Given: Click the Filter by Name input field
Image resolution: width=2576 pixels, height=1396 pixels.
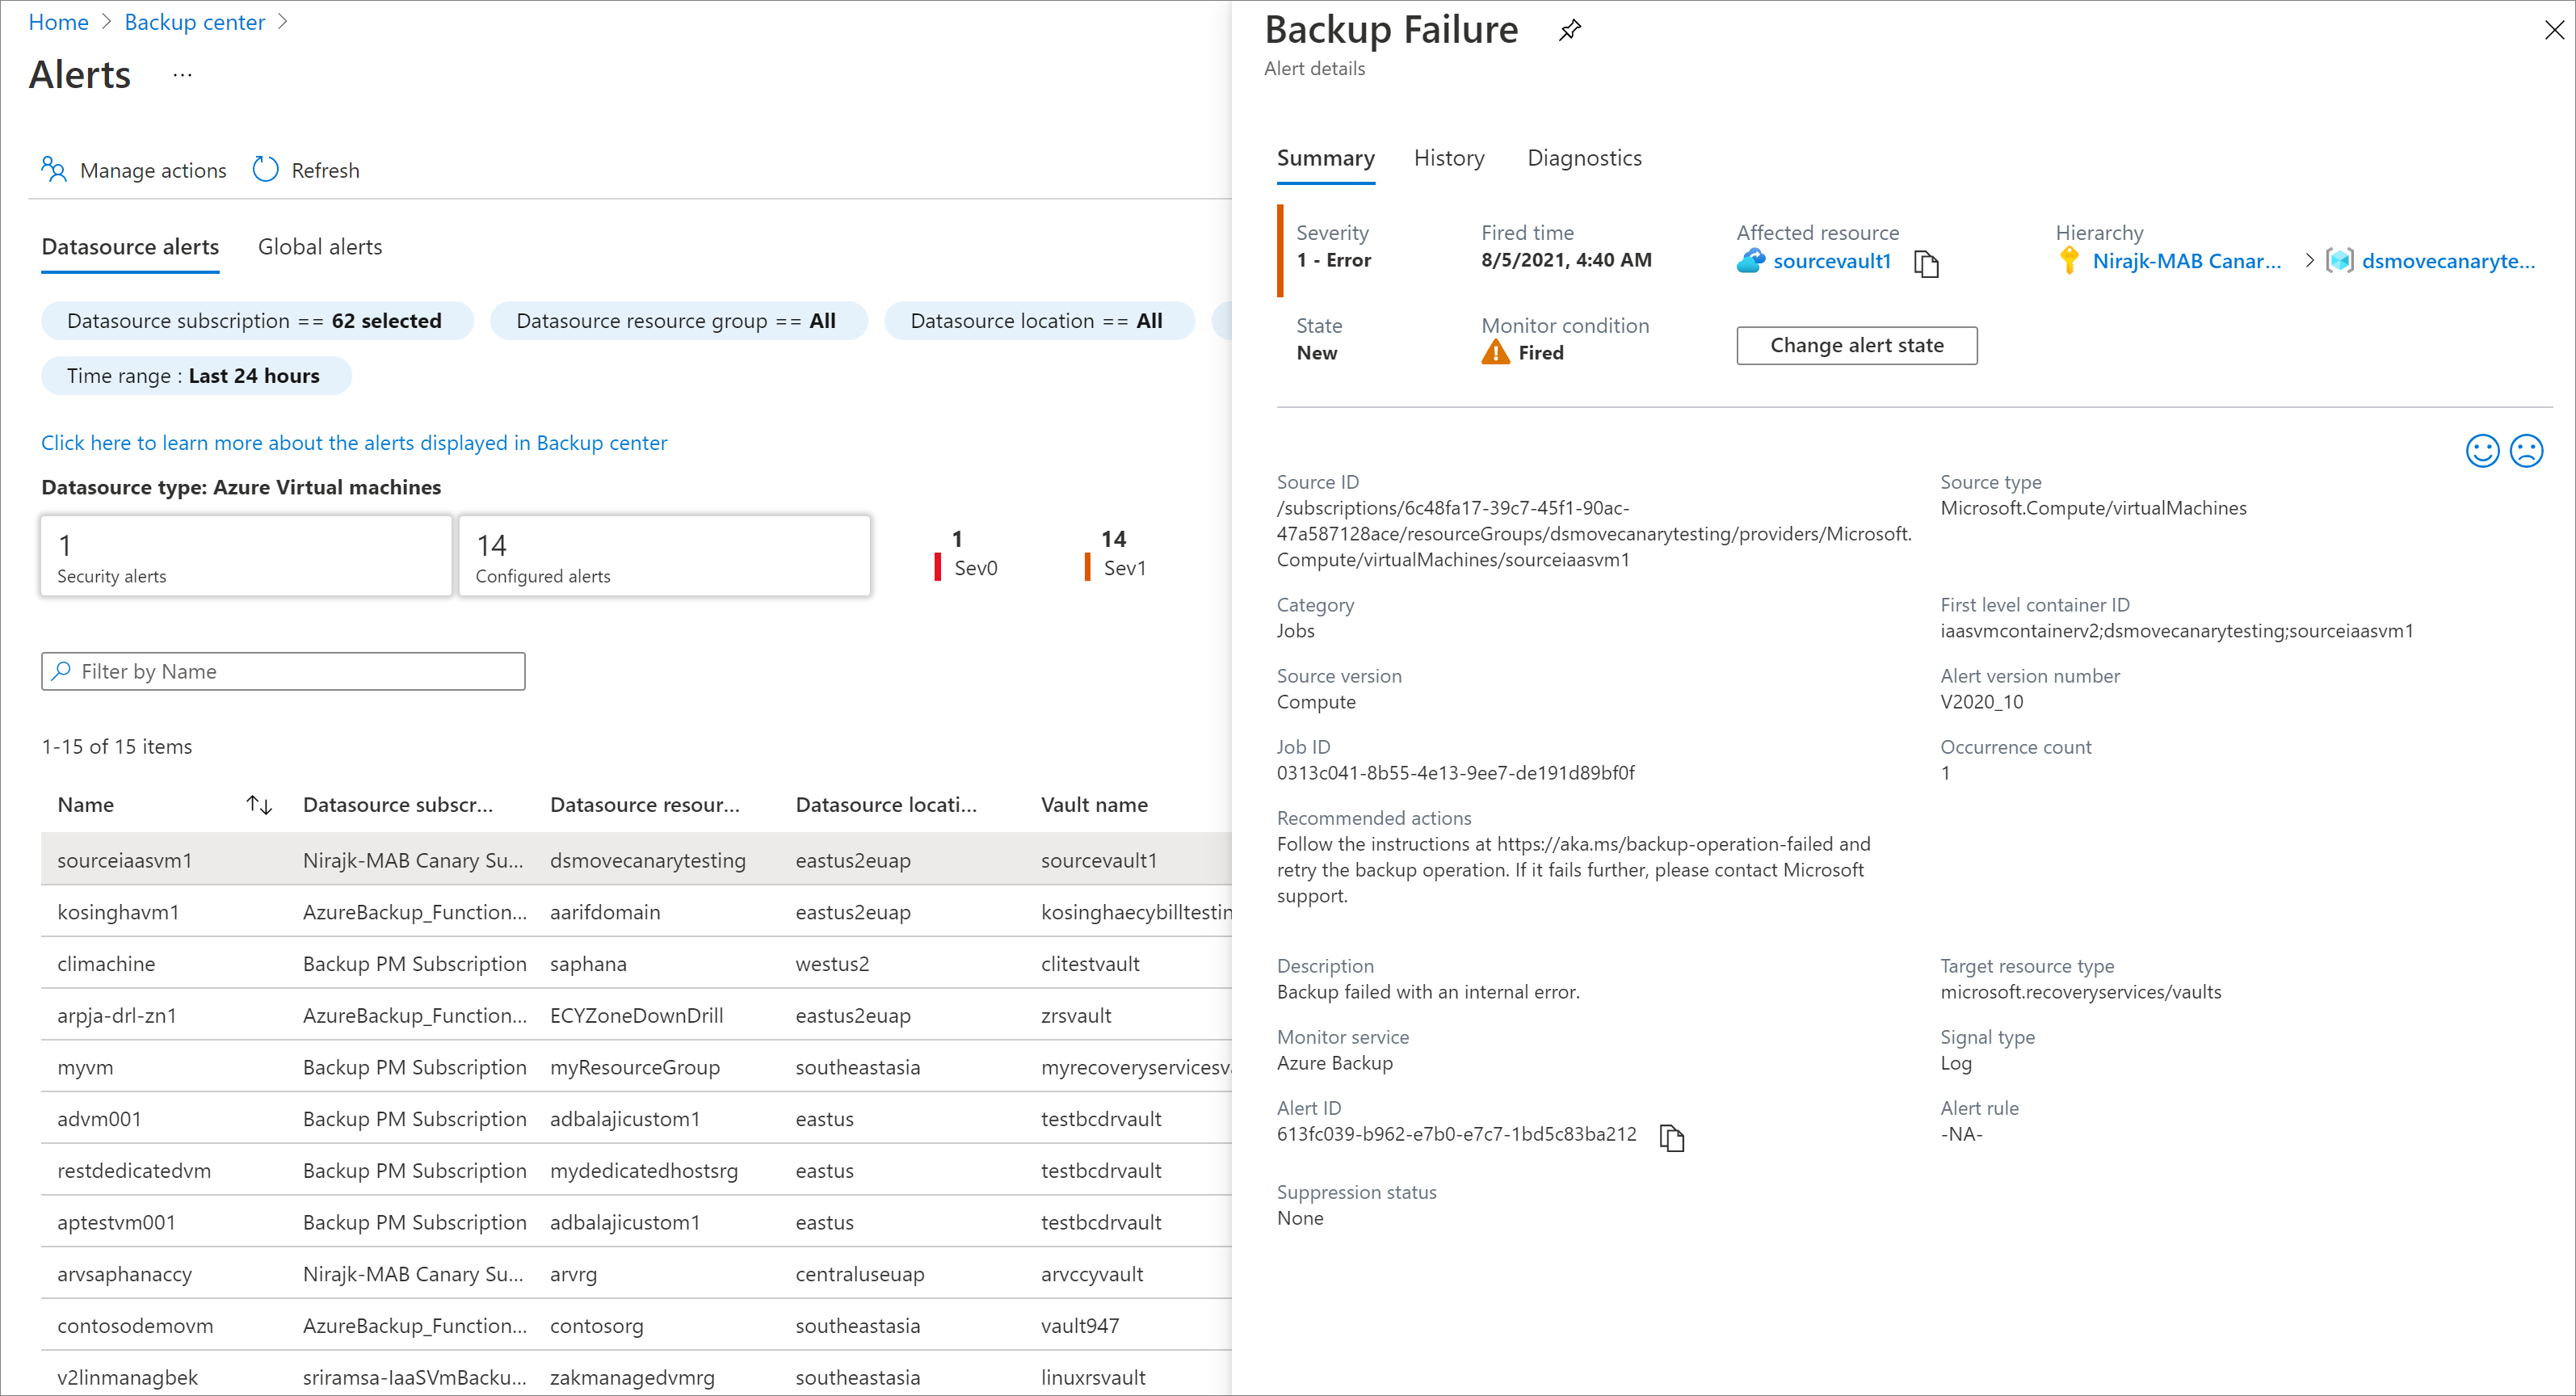Looking at the screenshot, I should (282, 672).
